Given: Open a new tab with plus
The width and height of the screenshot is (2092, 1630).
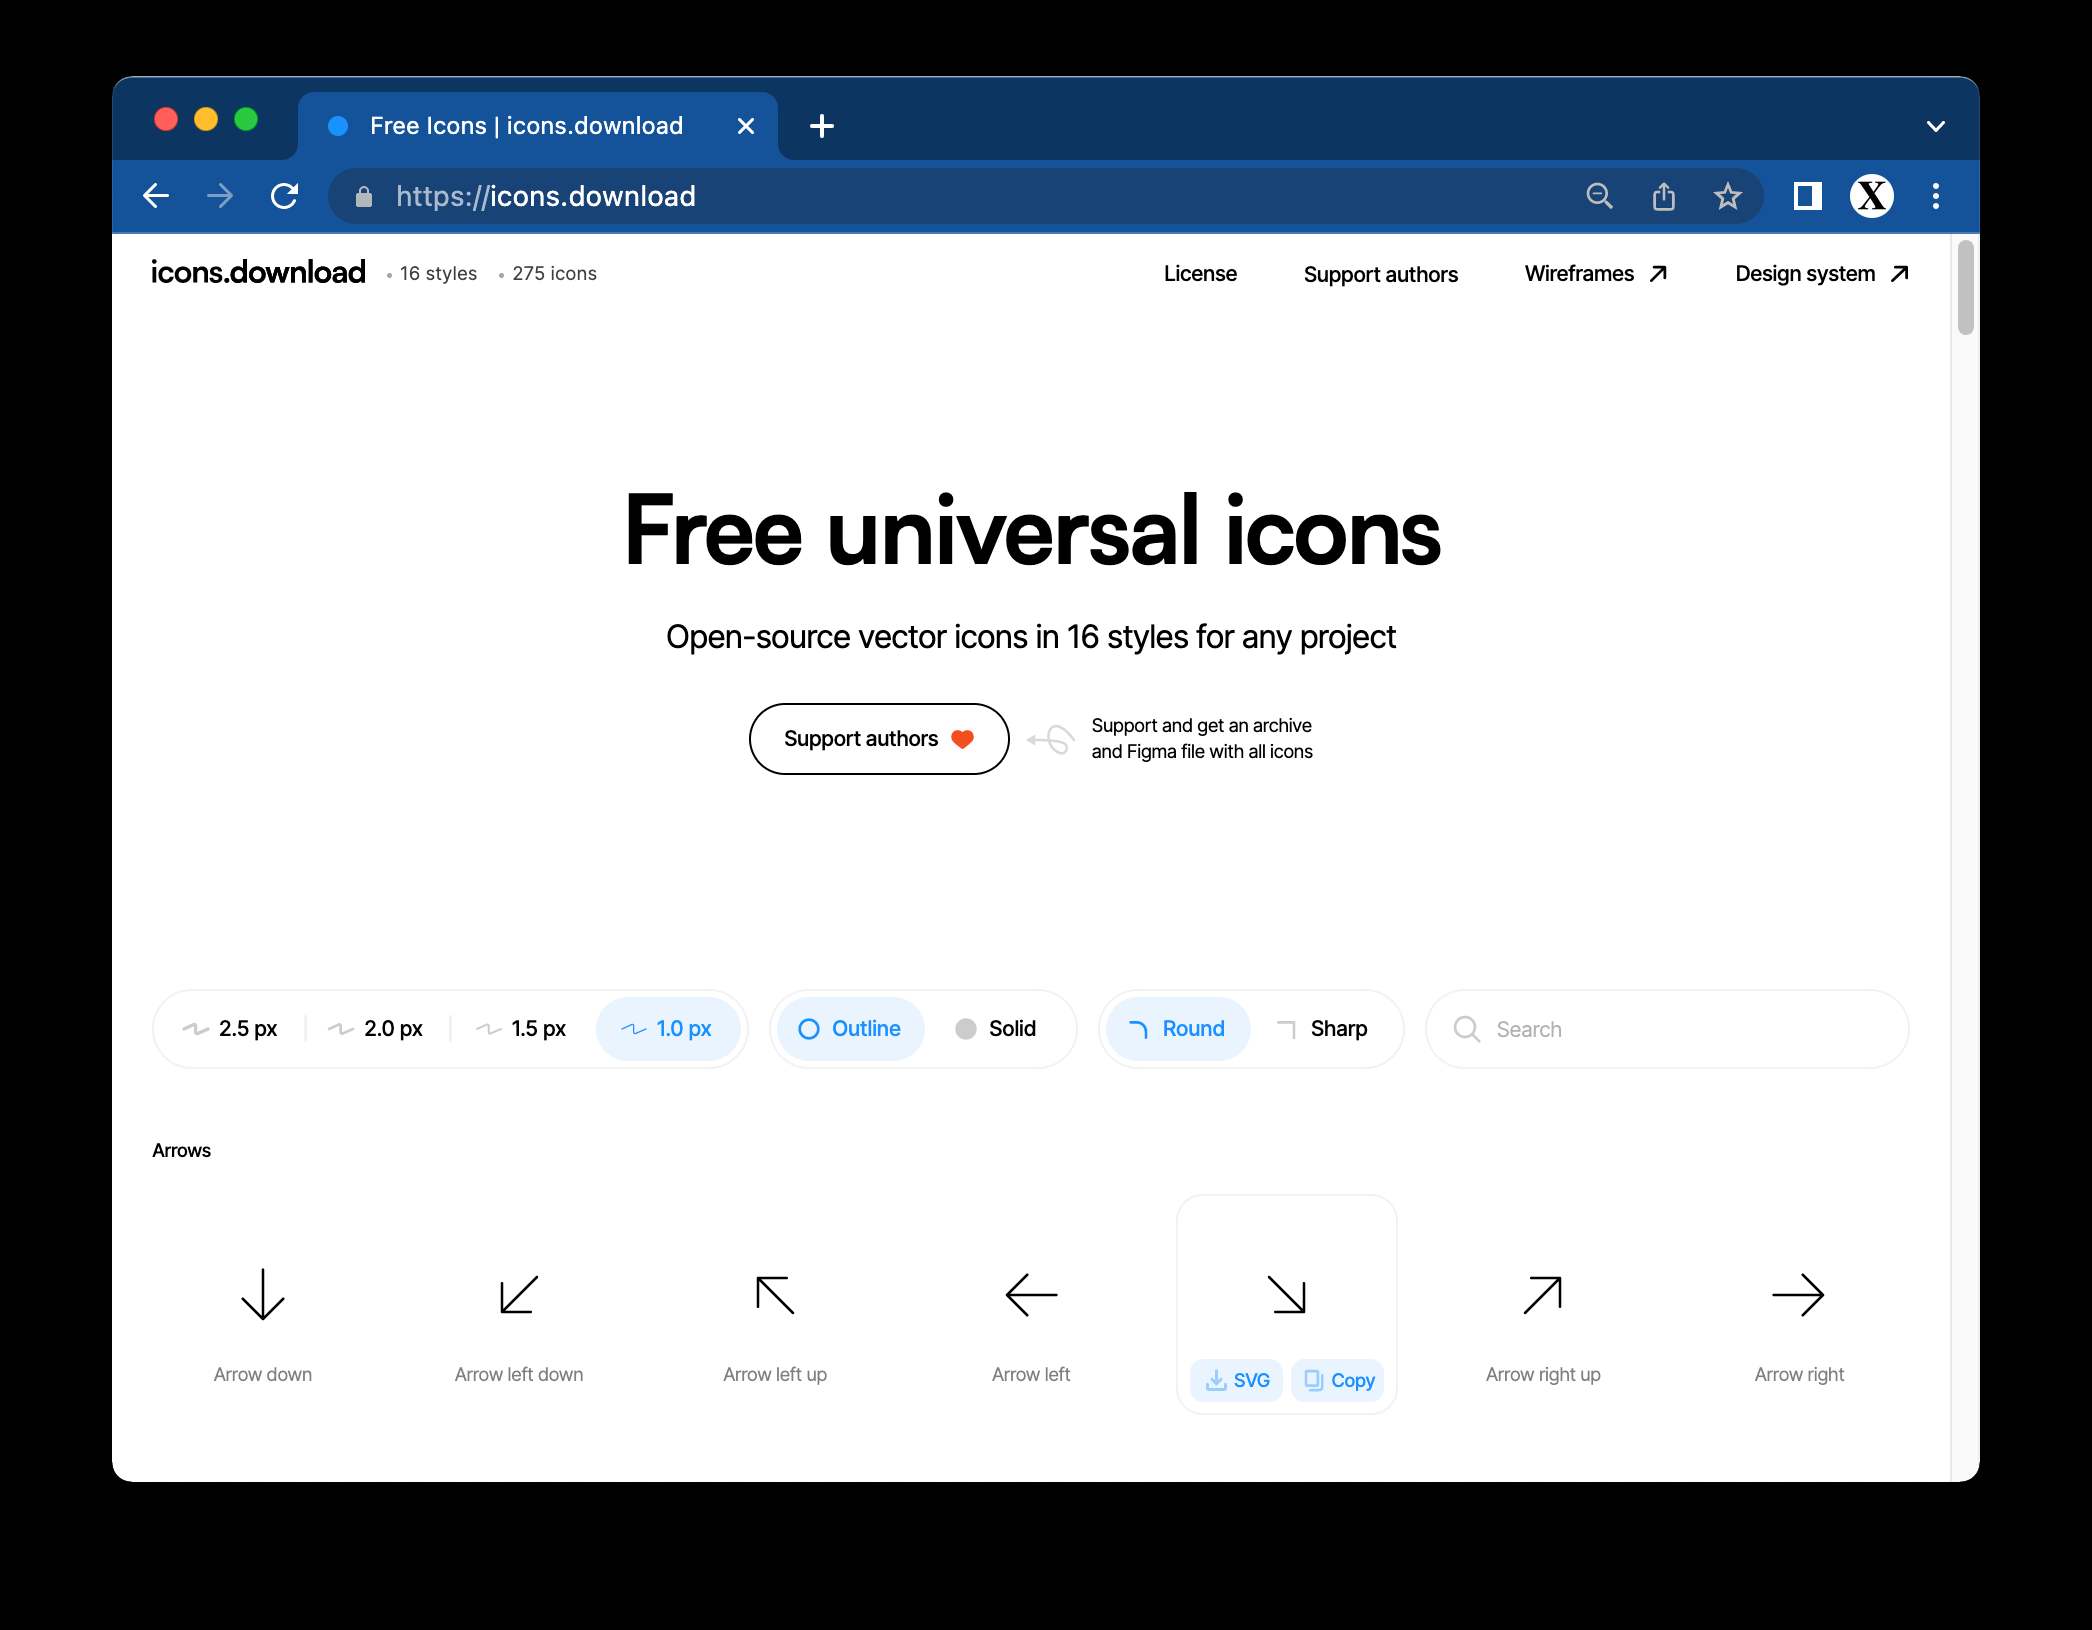Looking at the screenshot, I should [822, 126].
